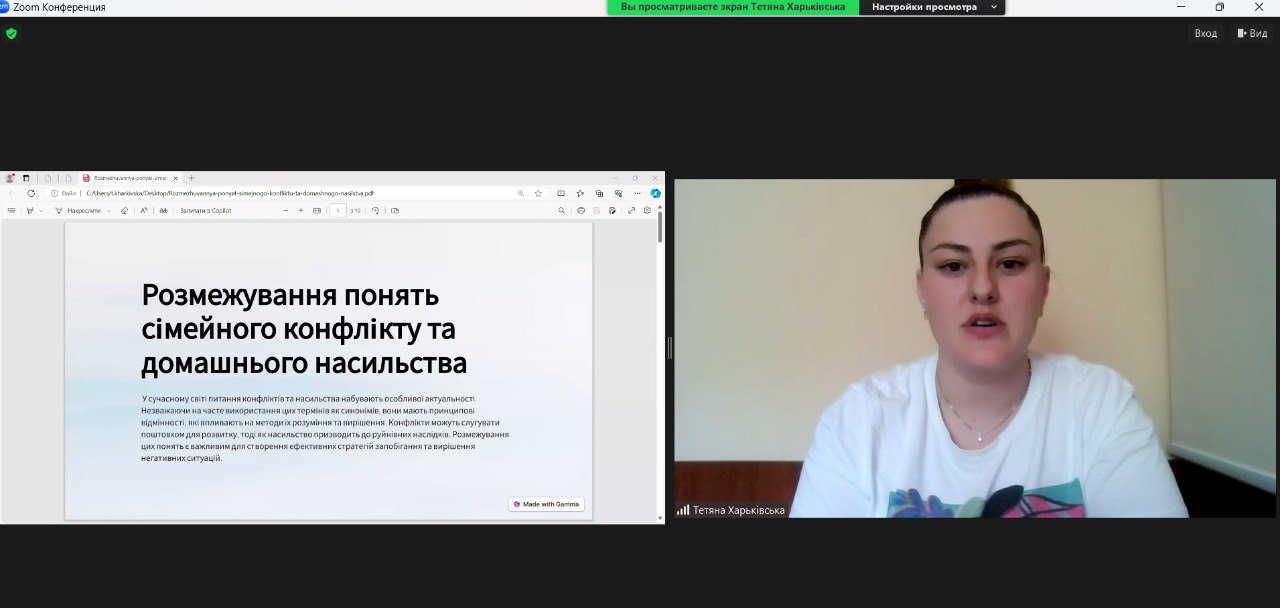Click the green Zoom encryption shield icon
1280x608 pixels.
11,33
